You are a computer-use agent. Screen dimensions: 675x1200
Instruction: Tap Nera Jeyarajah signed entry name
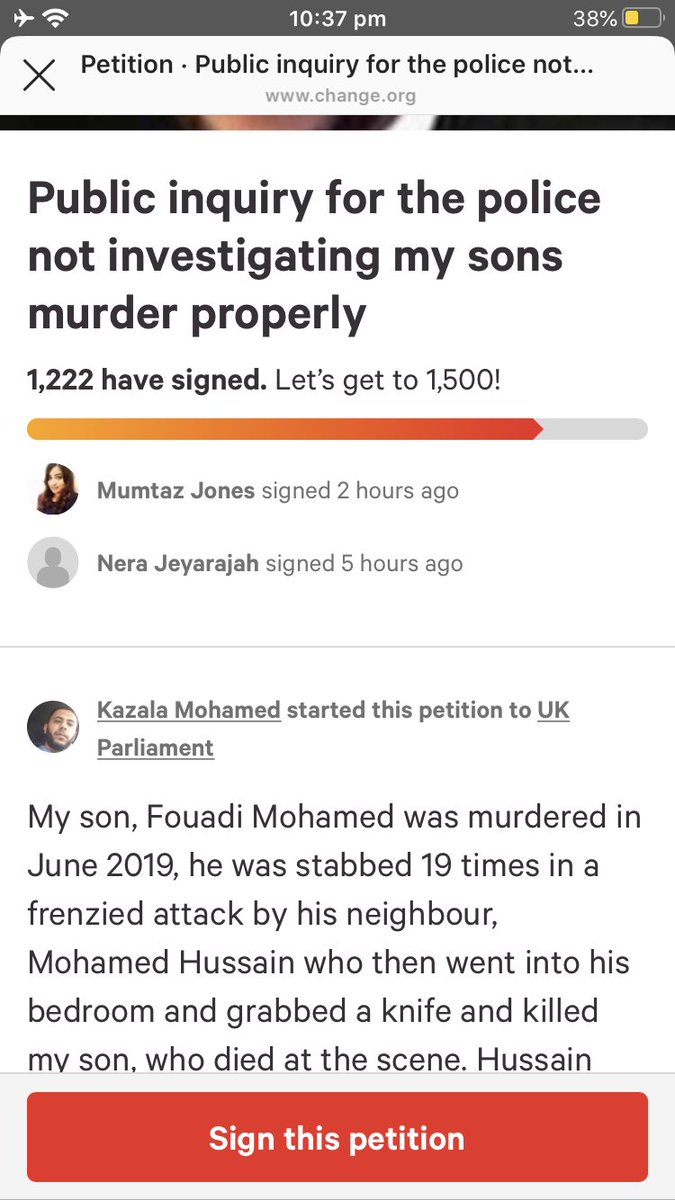click(x=178, y=564)
